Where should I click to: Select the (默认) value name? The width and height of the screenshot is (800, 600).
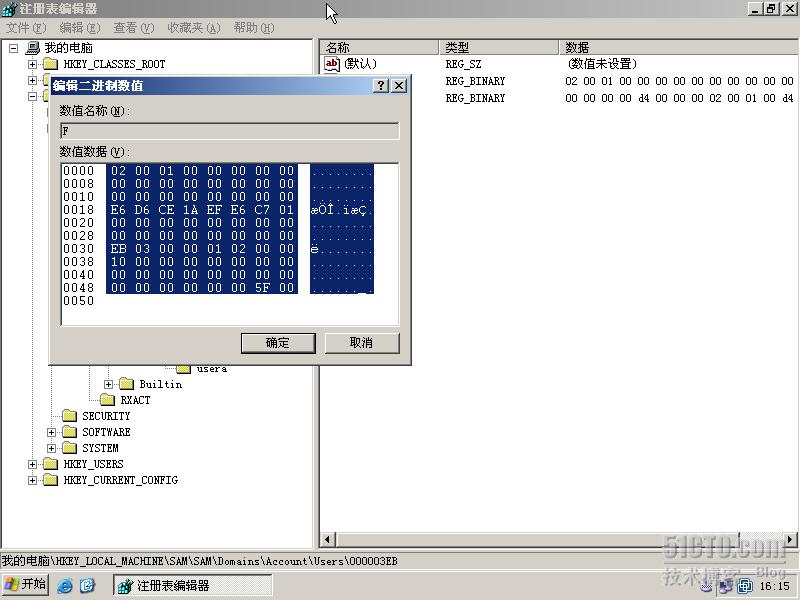361,64
